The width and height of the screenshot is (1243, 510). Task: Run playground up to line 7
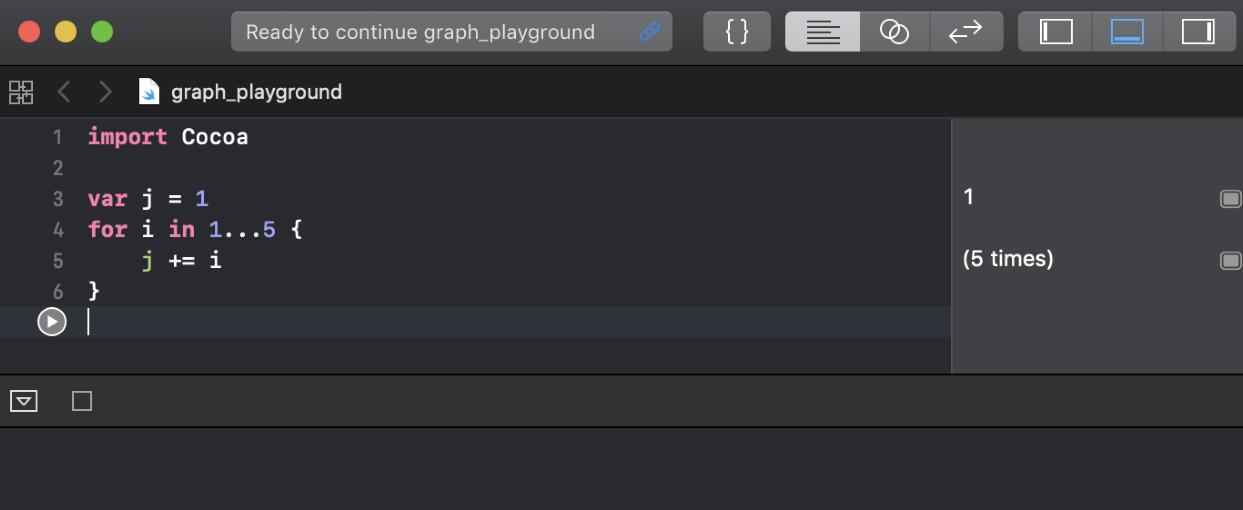click(x=52, y=322)
